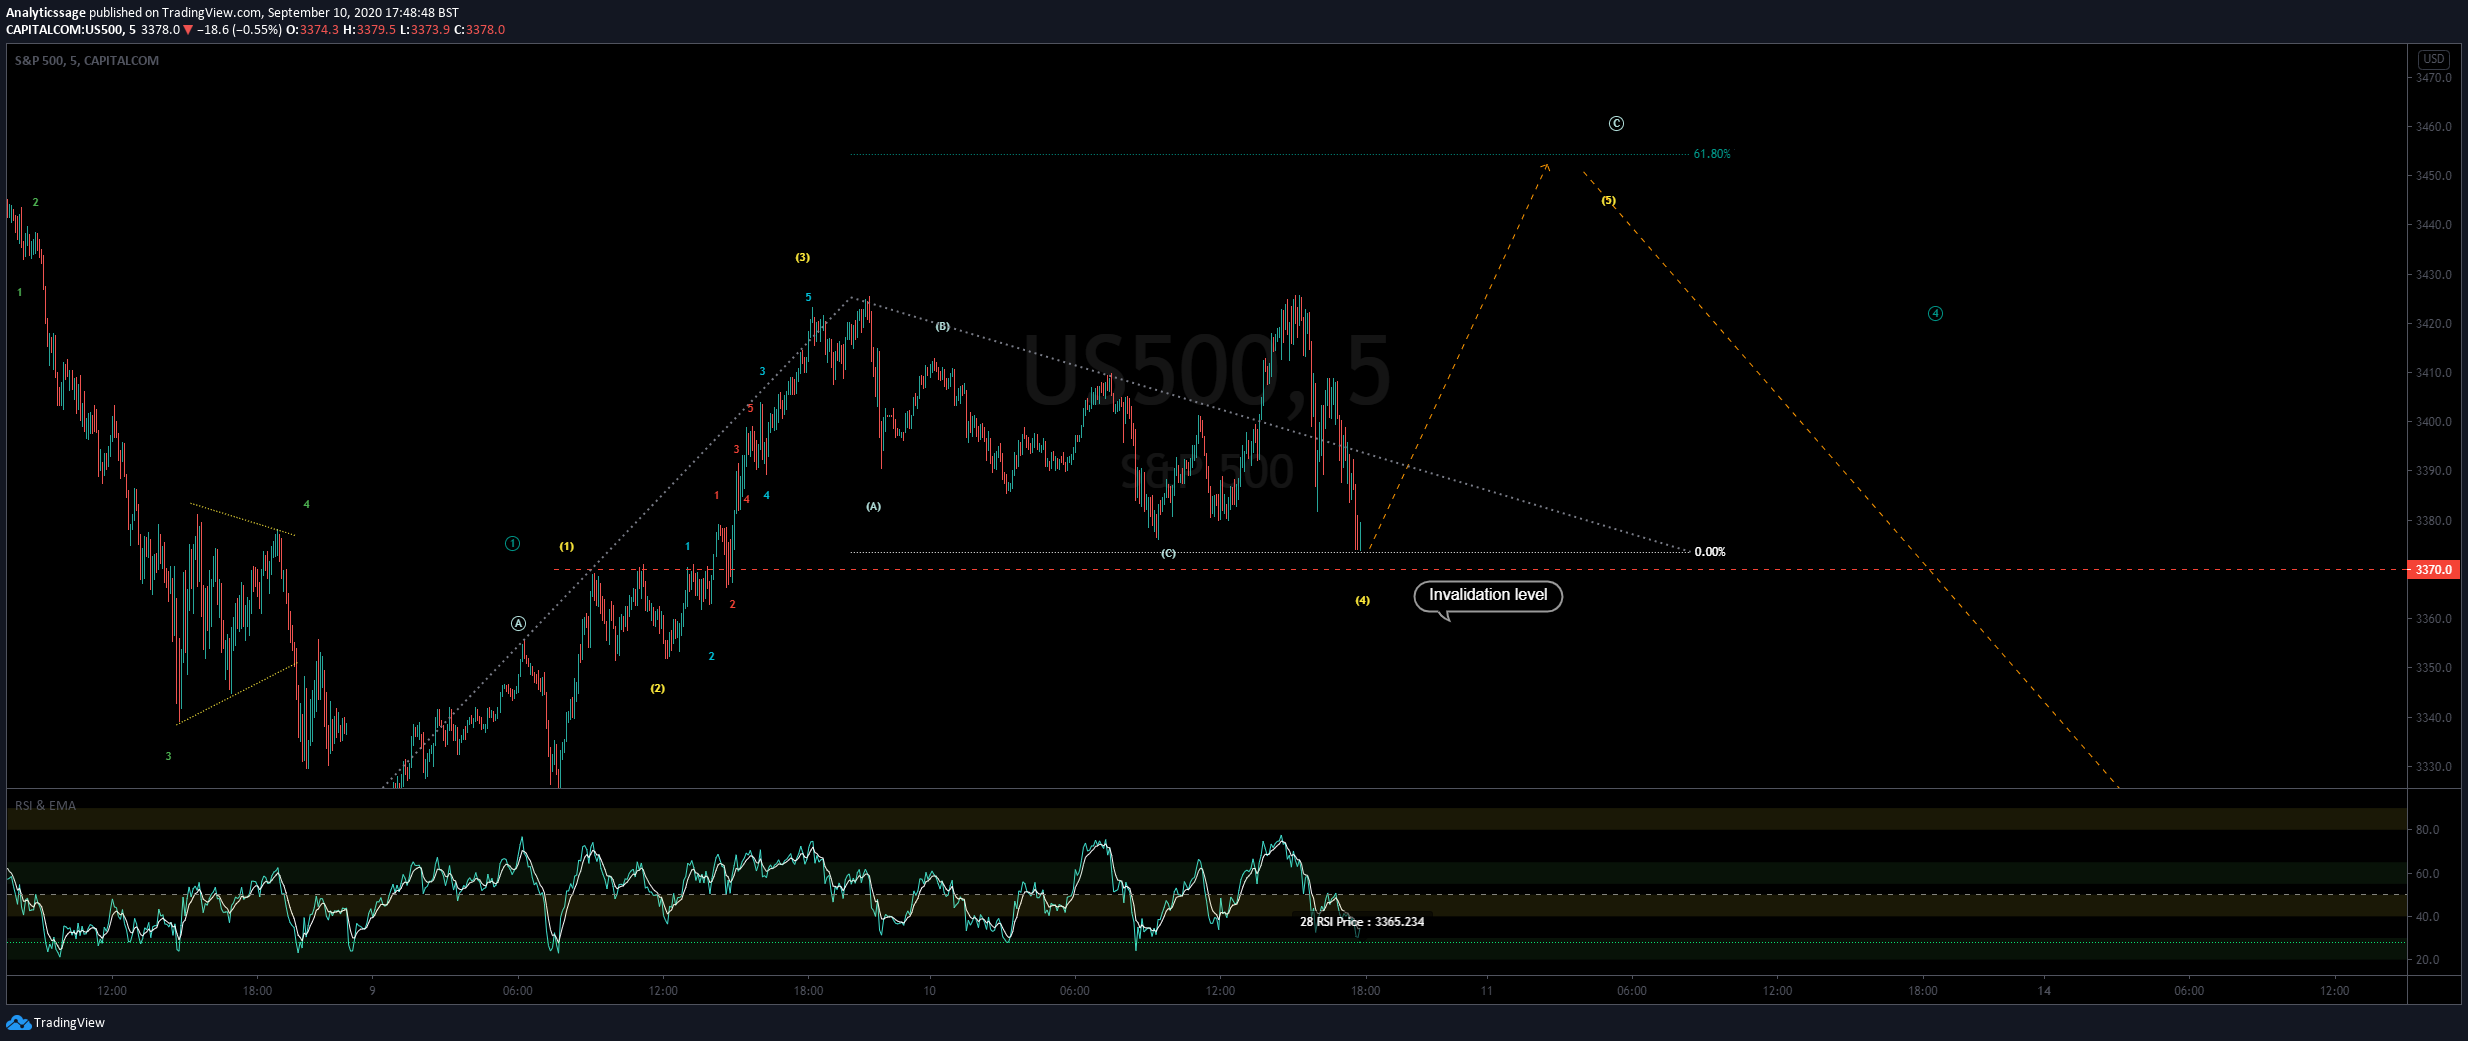Click 3470.0 on the price axis
This screenshot has height=1041, width=2468.
point(2433,78)
